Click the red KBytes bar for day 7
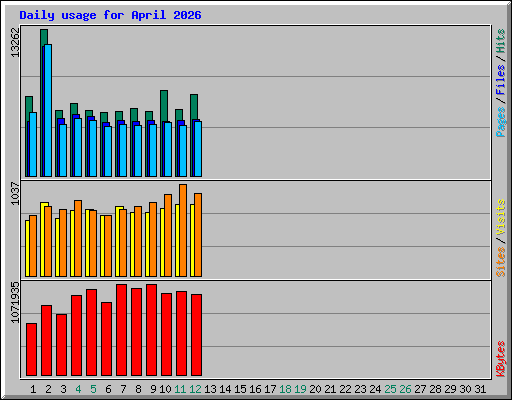512x400 pixels. pos(121,330)
